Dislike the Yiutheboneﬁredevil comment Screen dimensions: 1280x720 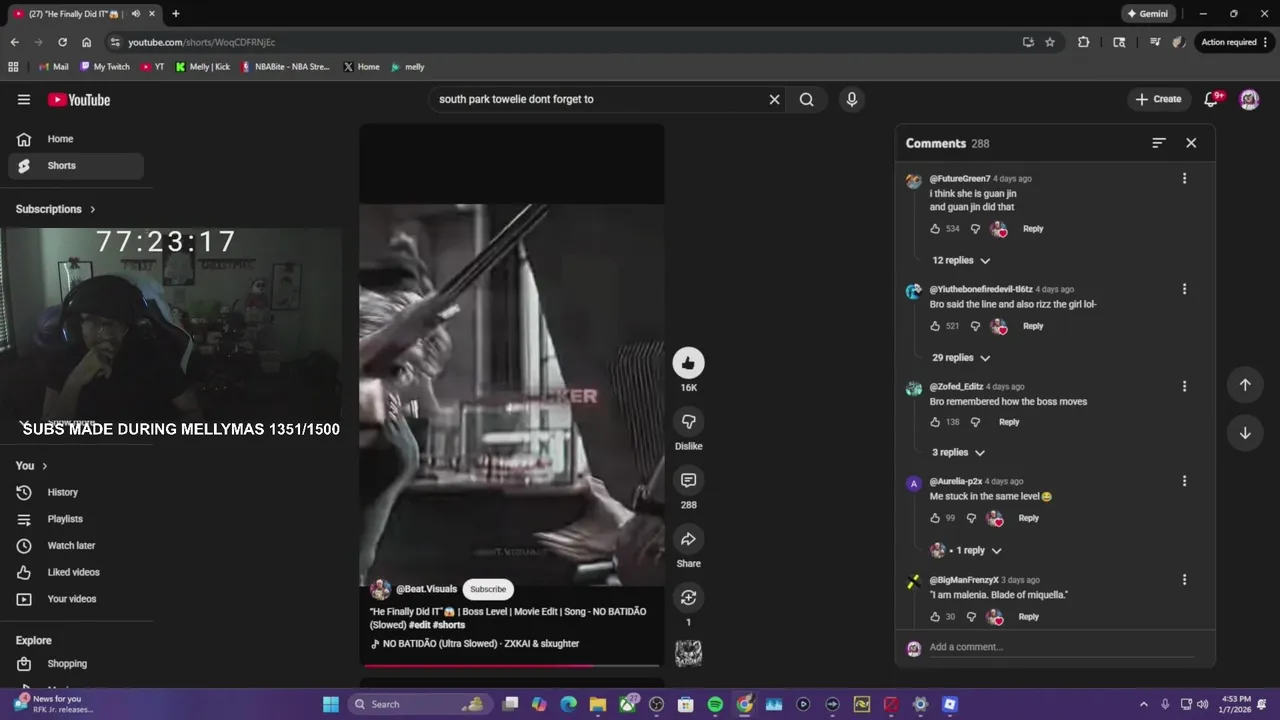975,326
